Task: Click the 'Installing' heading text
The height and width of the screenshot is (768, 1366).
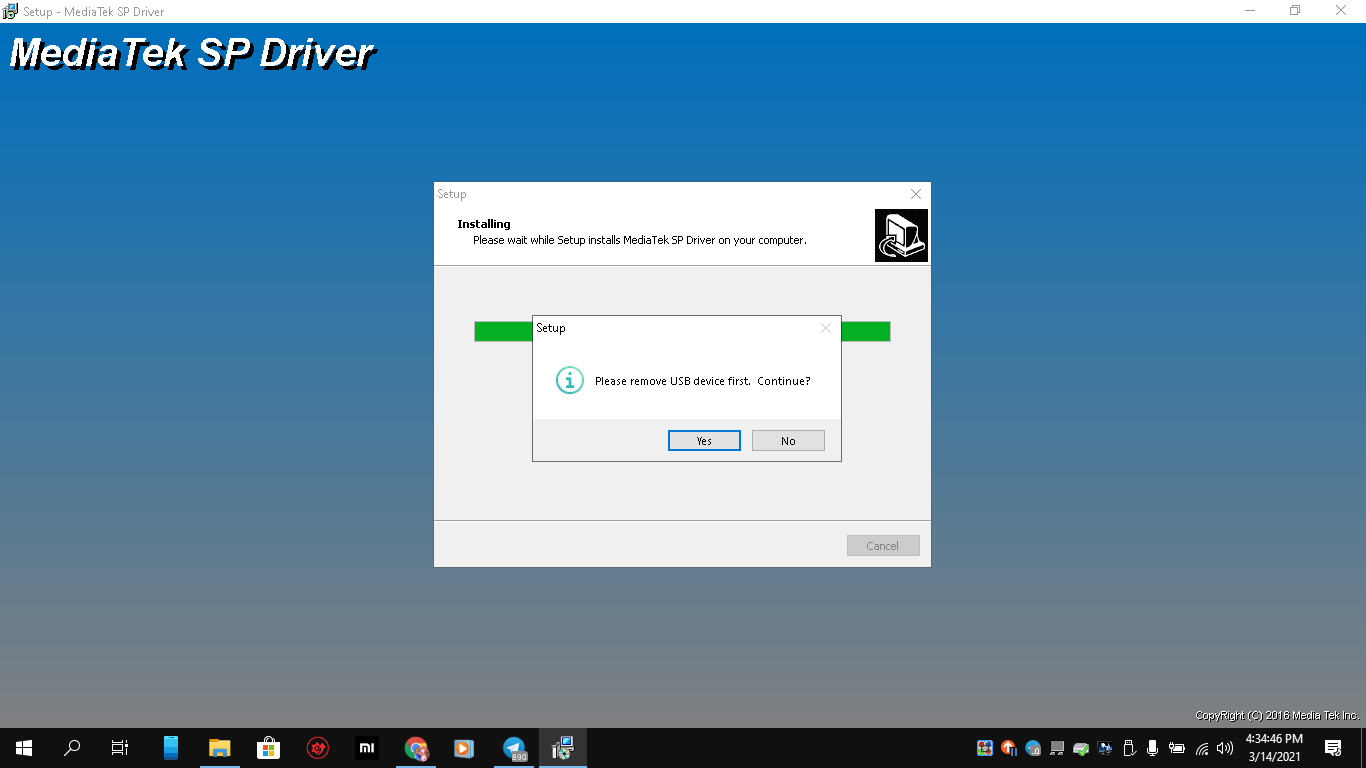Action: [x=484, y=224]
